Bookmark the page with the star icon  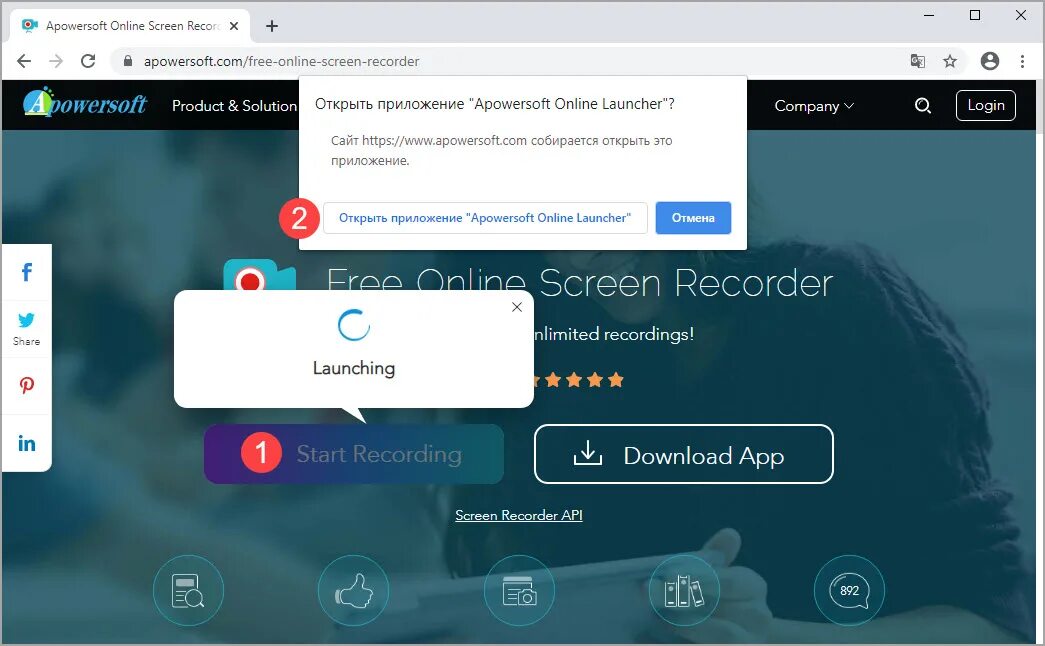tap(950, 61)
